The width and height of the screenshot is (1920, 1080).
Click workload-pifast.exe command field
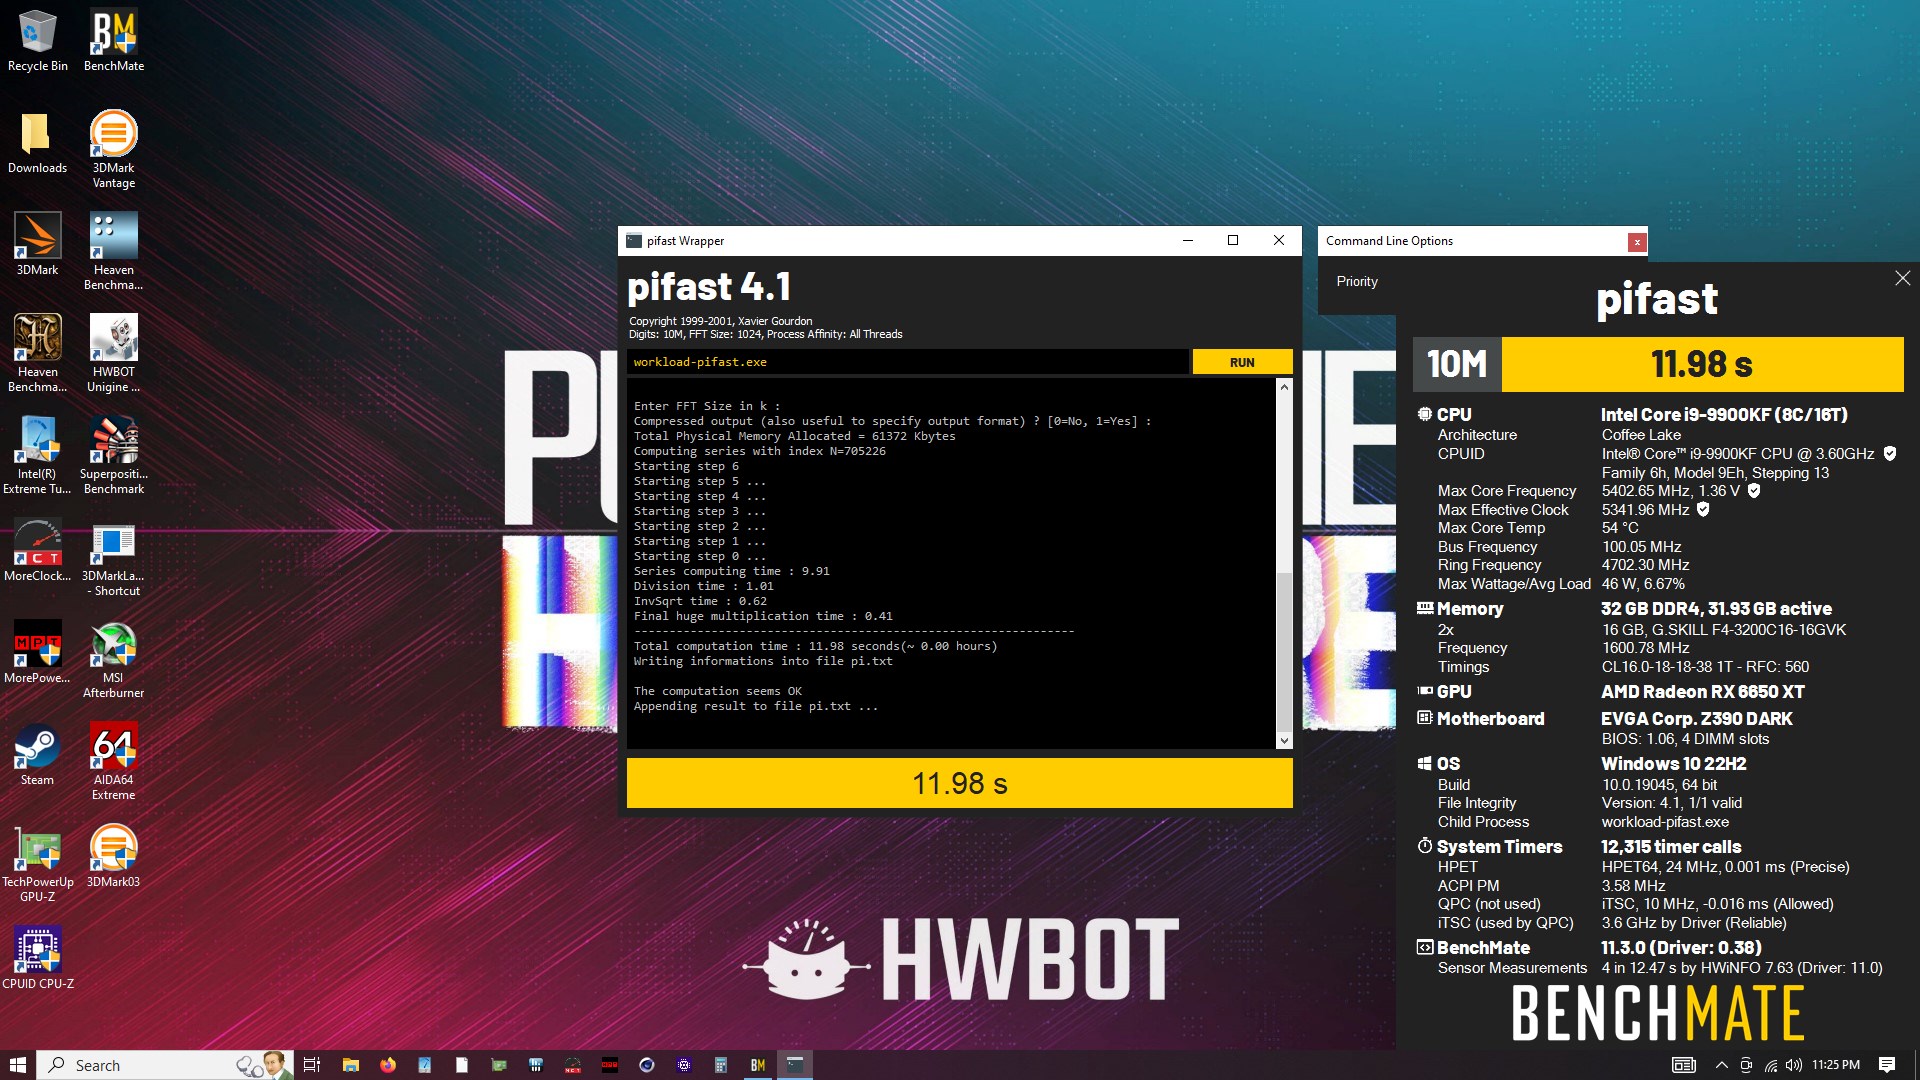point(908,362)
